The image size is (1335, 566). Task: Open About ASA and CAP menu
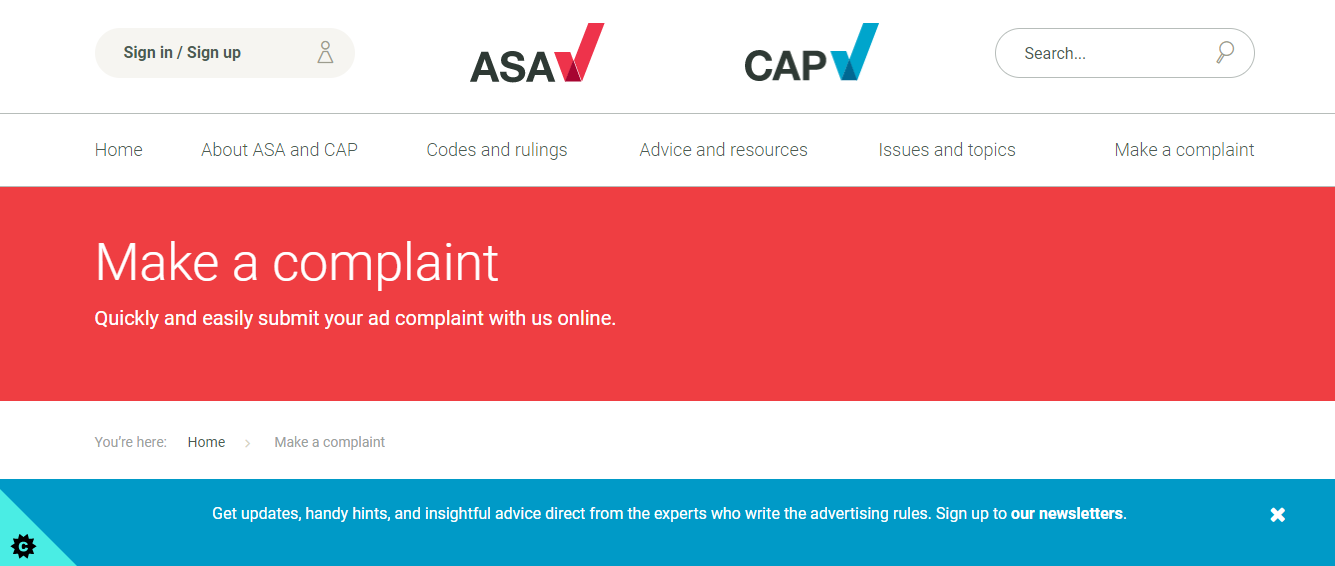279,150
